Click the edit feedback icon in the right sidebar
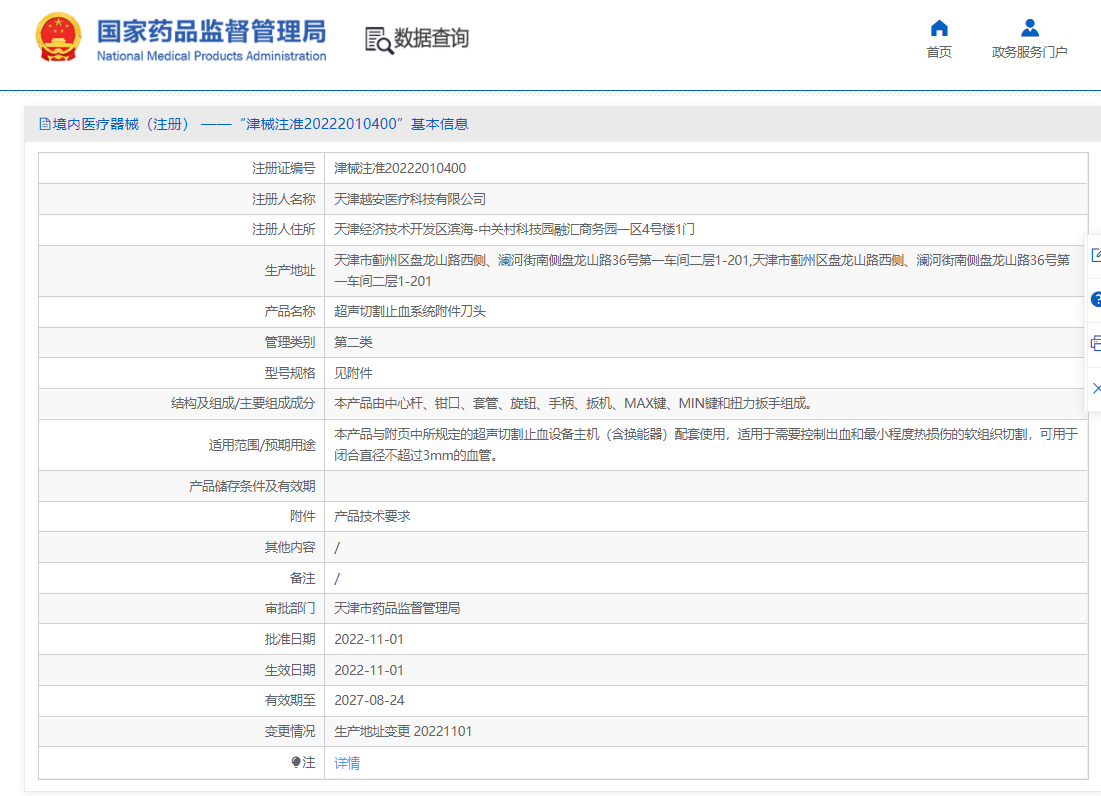Viewport: 1101px width, 796px height. click(1095, 255)
